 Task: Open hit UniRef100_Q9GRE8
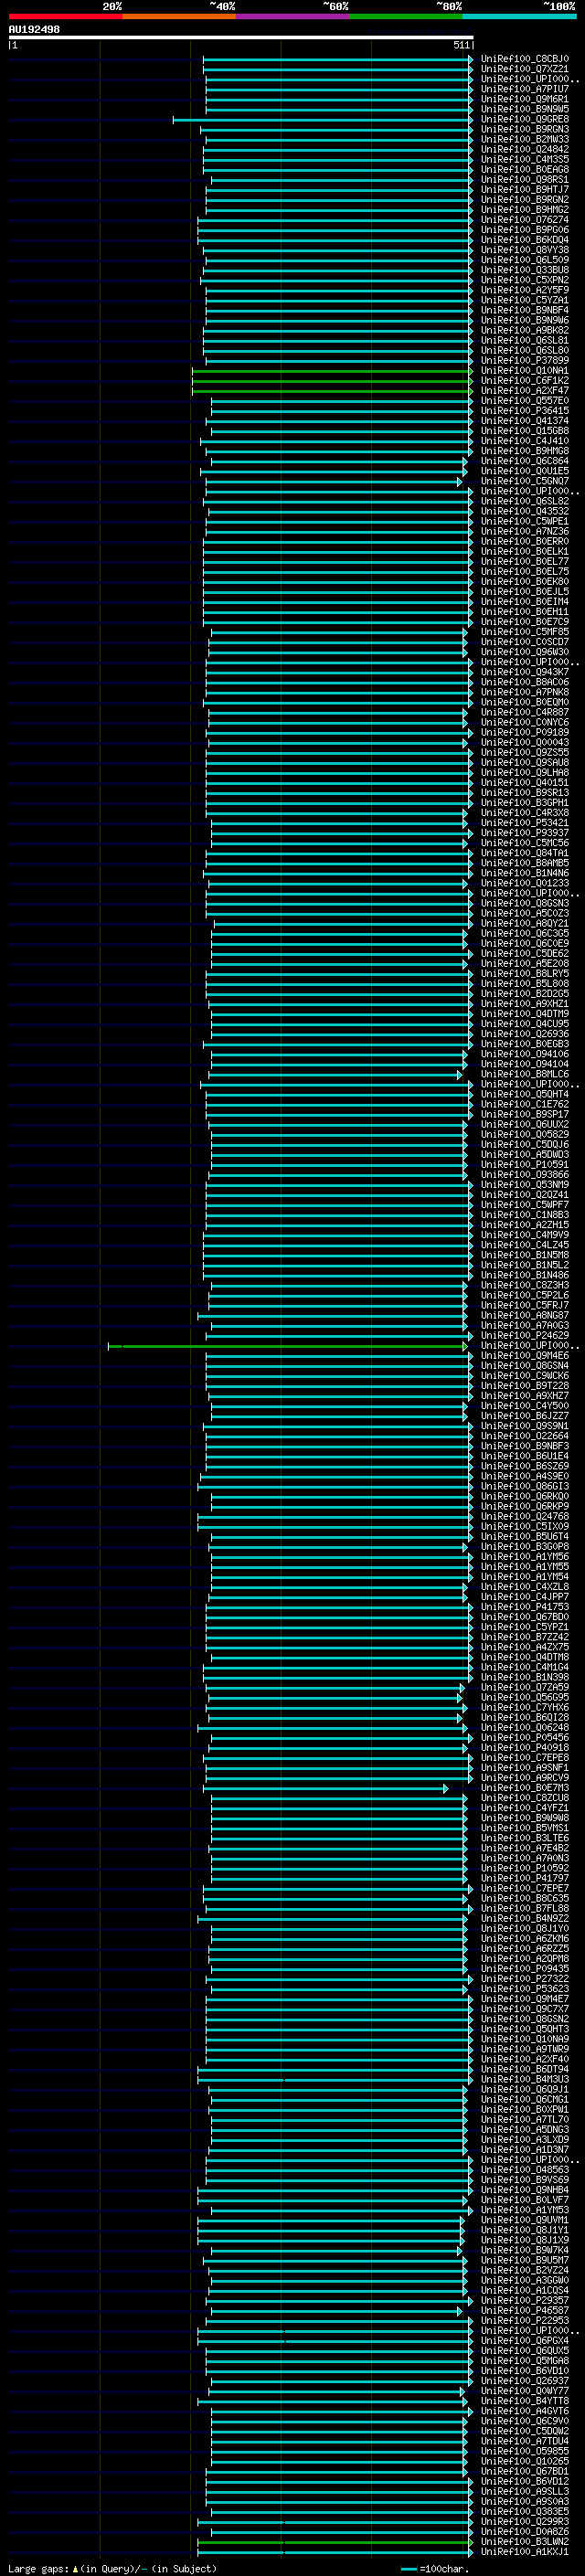524,119
